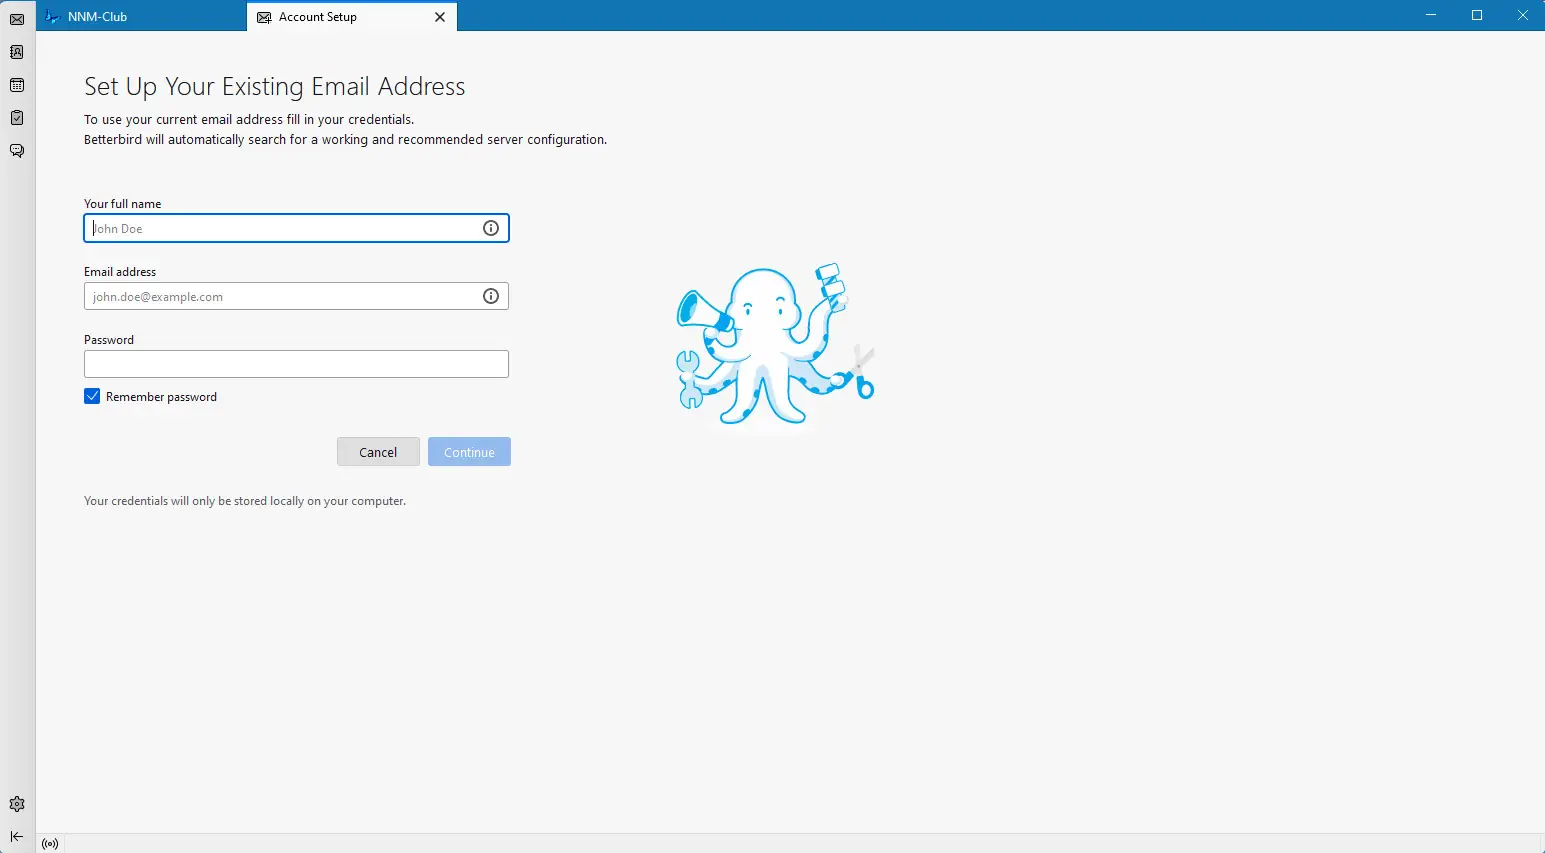1545x853 pixels.
Task: Close the Account Setup tab
Action: pos(440,17)
